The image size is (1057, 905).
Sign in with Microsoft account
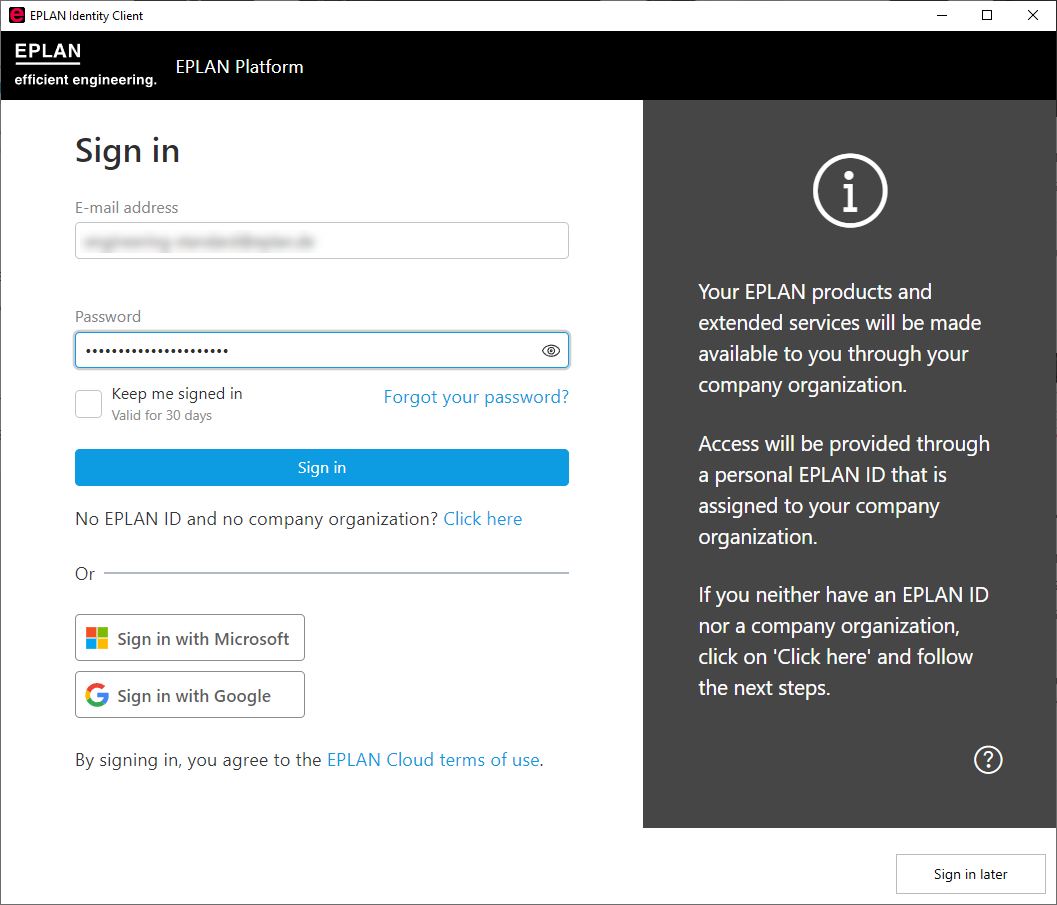[190, 638]
